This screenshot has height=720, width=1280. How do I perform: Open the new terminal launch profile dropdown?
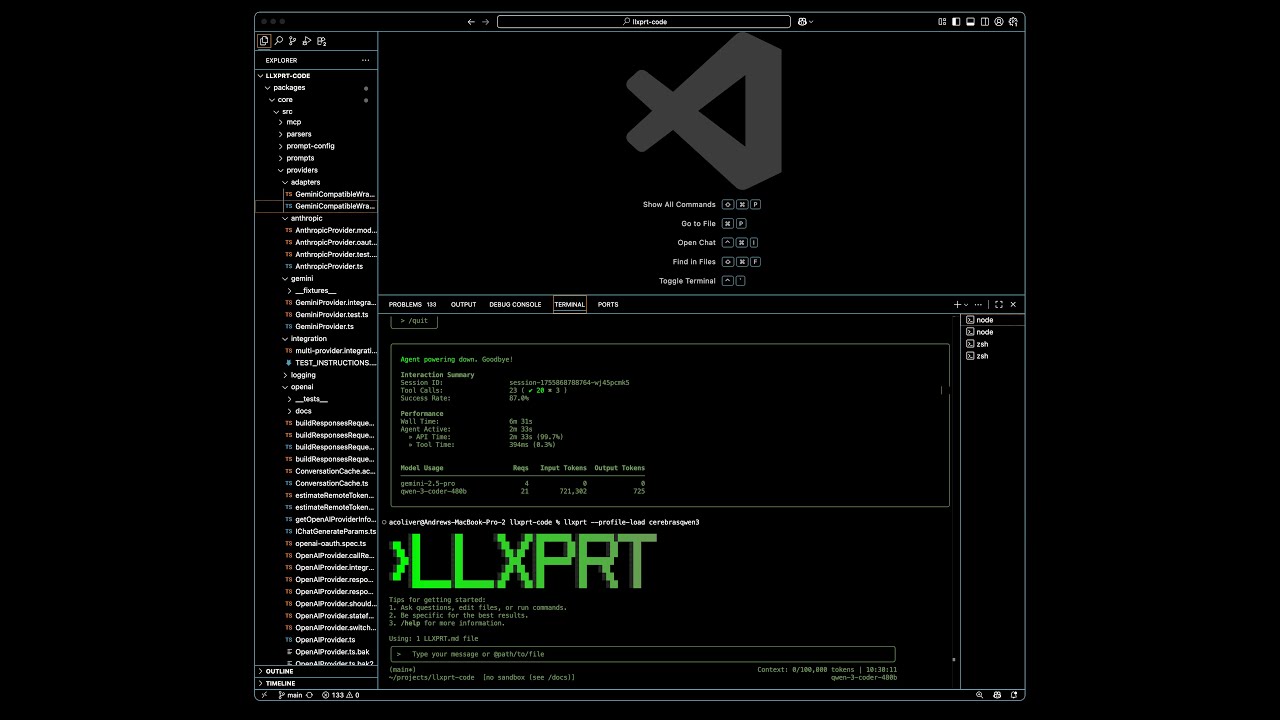tap(965, 304)
